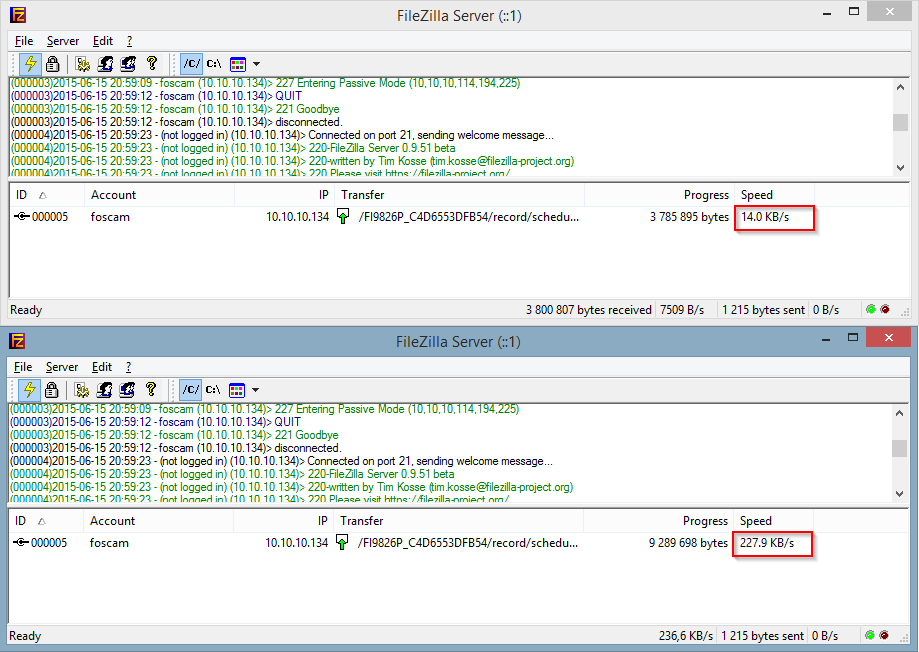Select connection 000005 row in bottom window
The image size is (919, 652).
point(411,543)
